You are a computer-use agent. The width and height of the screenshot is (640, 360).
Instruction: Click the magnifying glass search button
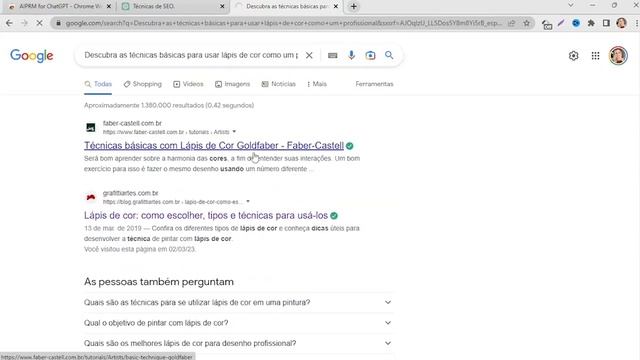coord(389,55)
